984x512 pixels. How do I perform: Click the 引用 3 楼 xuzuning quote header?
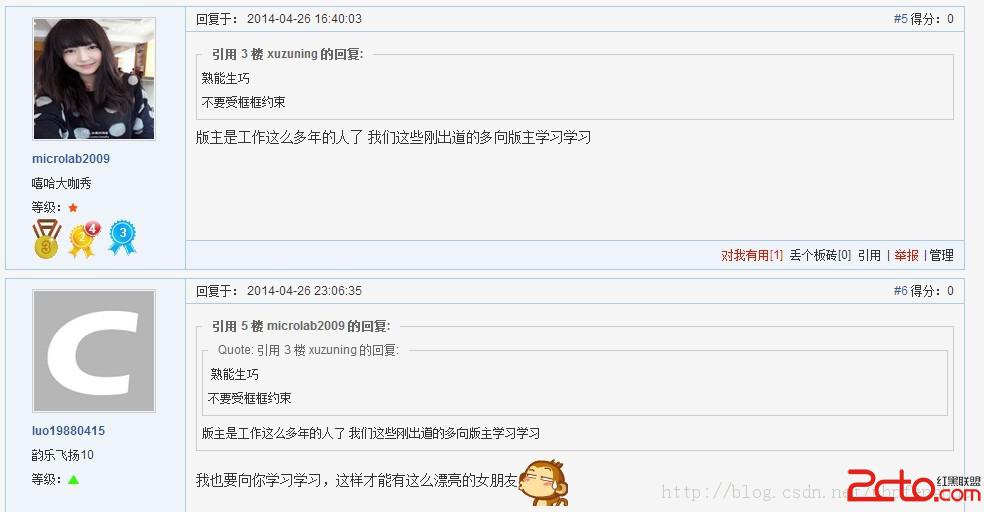287,55
